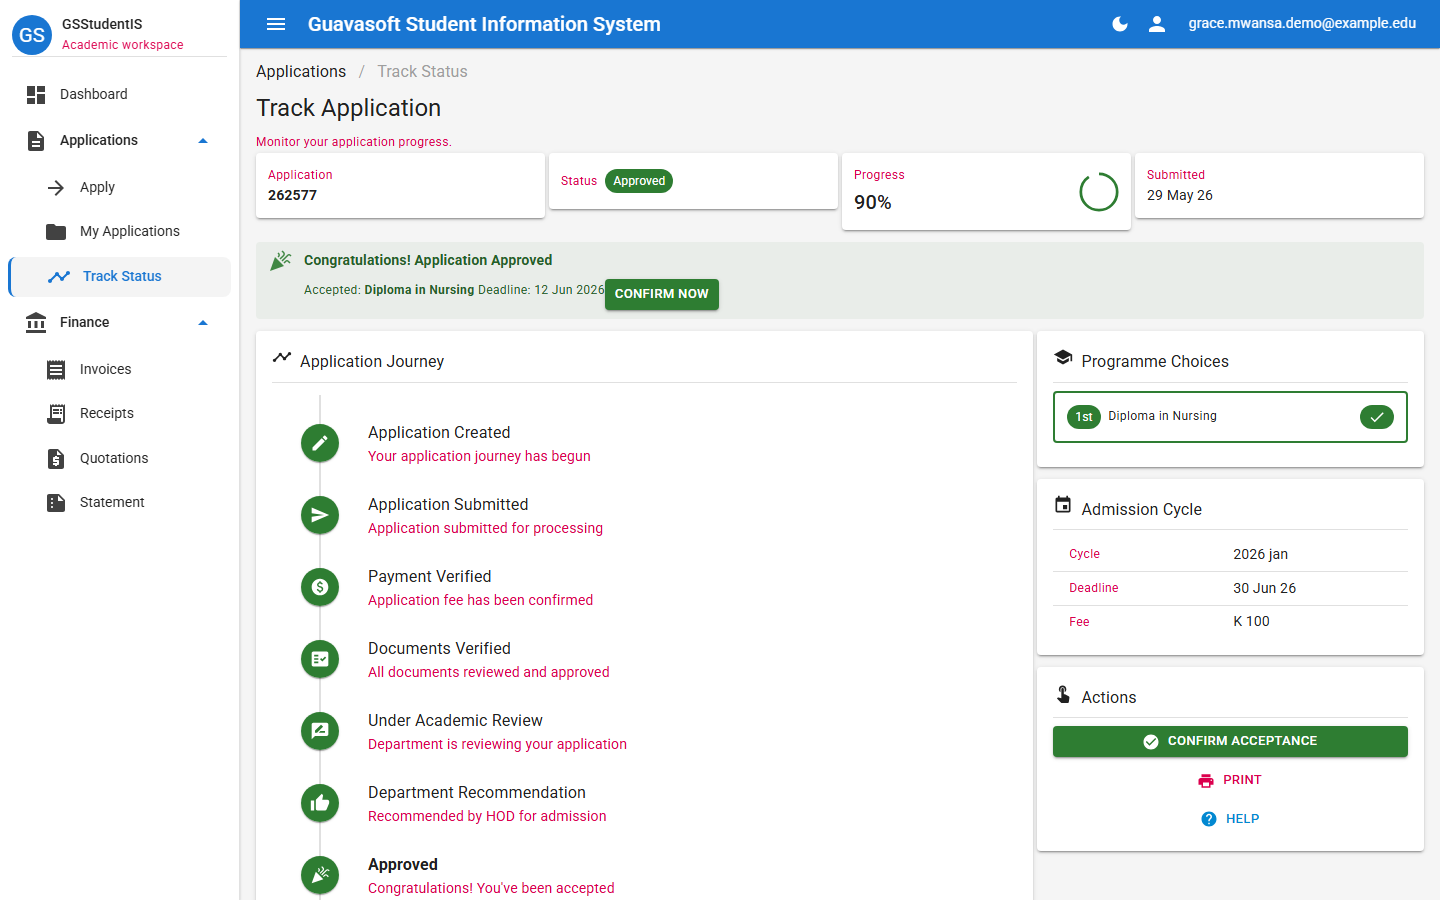Click the Statement document icon
1440x900 pixels.
(x=56, y=502)
